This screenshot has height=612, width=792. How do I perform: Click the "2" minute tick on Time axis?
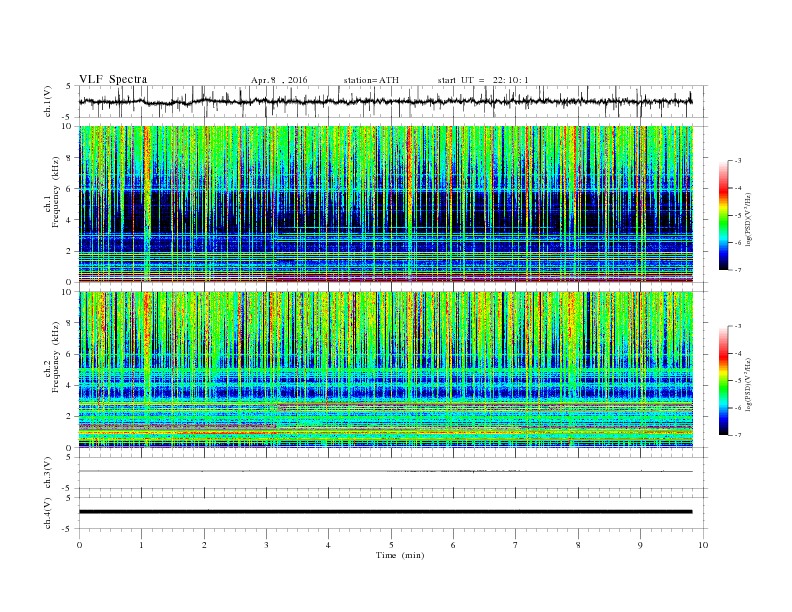coord(204,545)
